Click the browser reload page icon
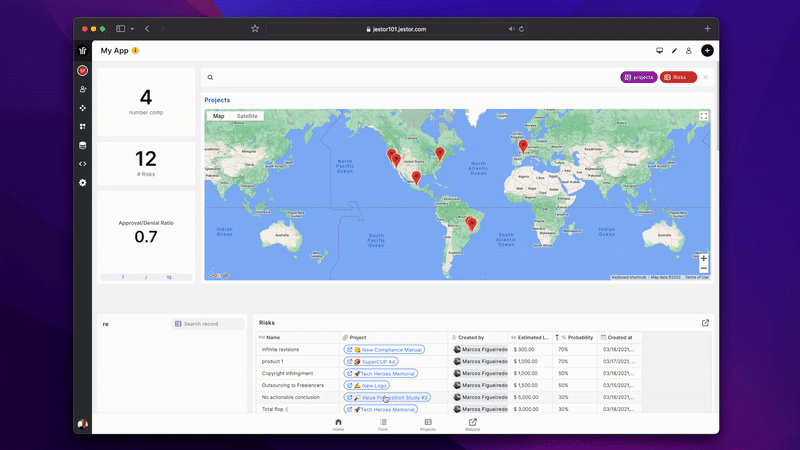The image size is (800, 450). [521, 29]
